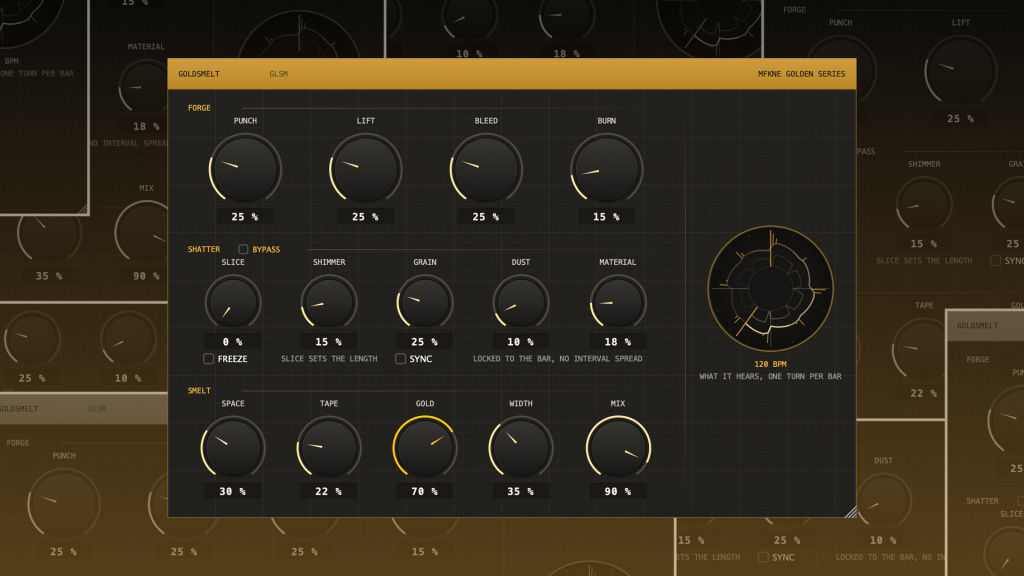The width and height of the screenshot is (1024, 576).
Task: Click the Tape value readout of 22 %
Action: click(x=329, y=491)
